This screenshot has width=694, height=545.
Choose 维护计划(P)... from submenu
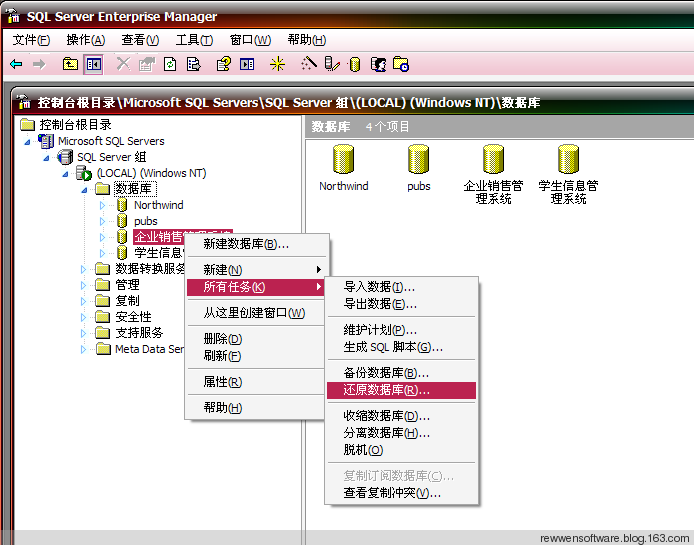(x=401, y=330)
